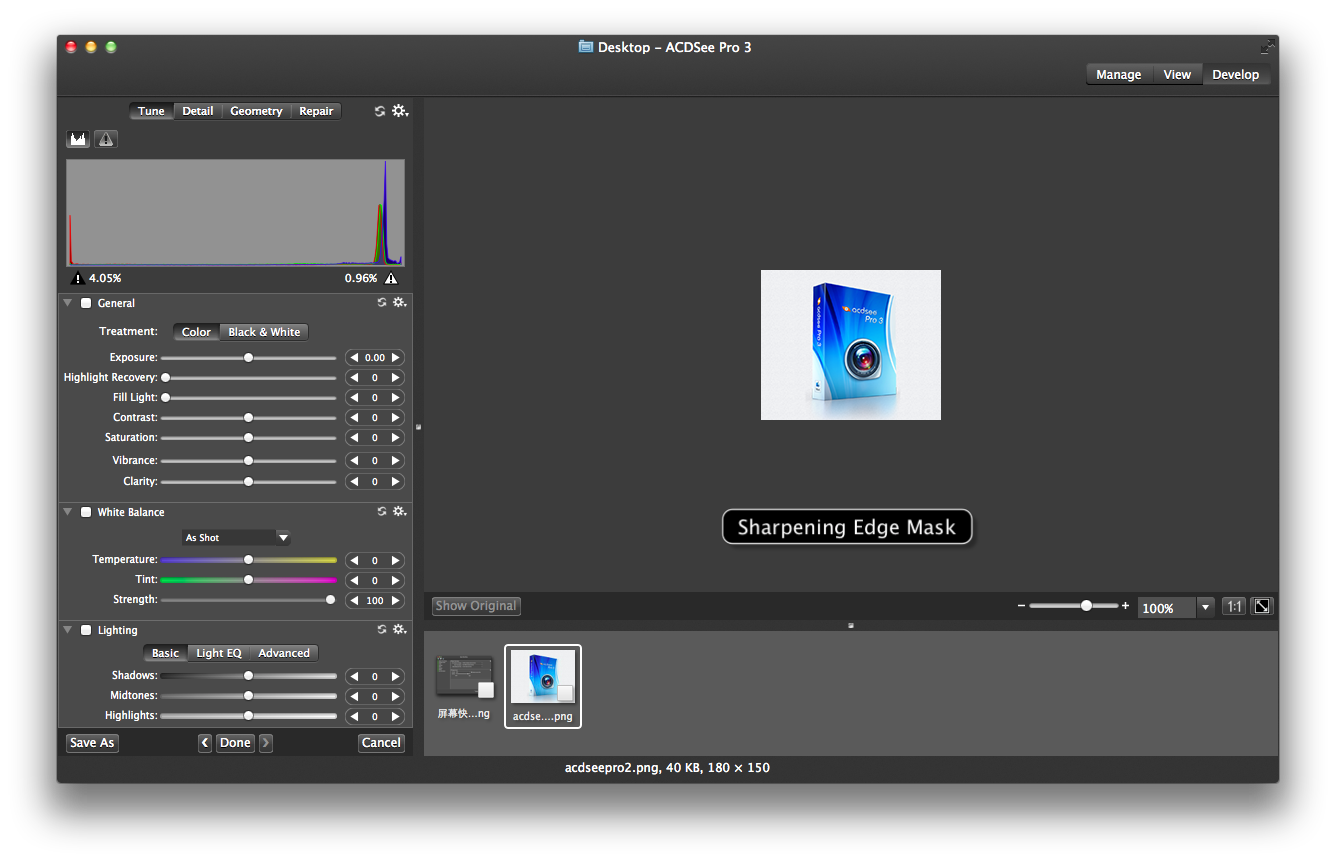Click the Highlight Recovery slider handle

click(x=166, y=378)
